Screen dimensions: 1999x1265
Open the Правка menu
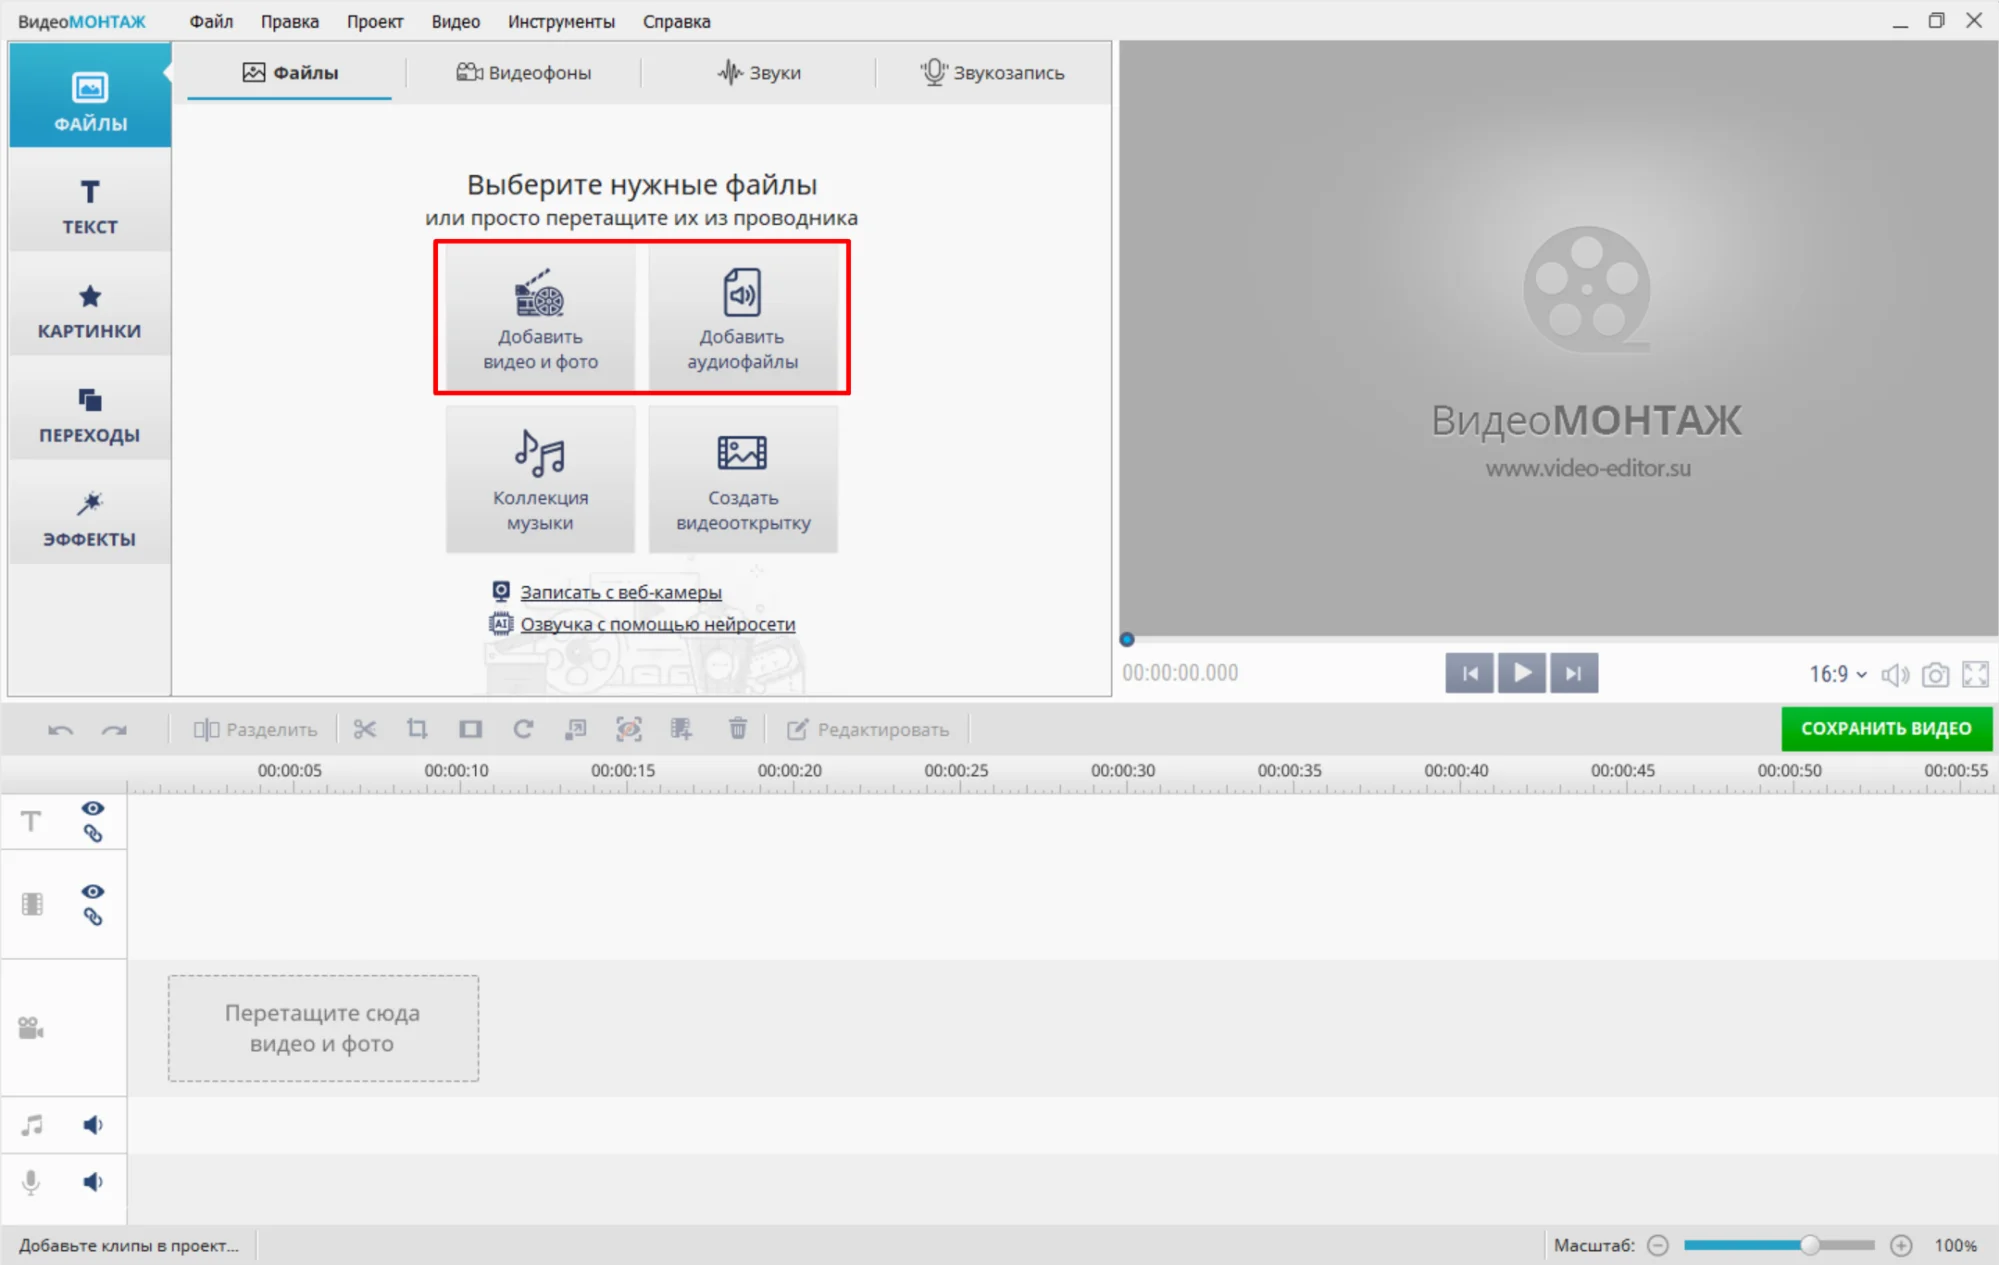pyautogui.click(x=289, y=21)
